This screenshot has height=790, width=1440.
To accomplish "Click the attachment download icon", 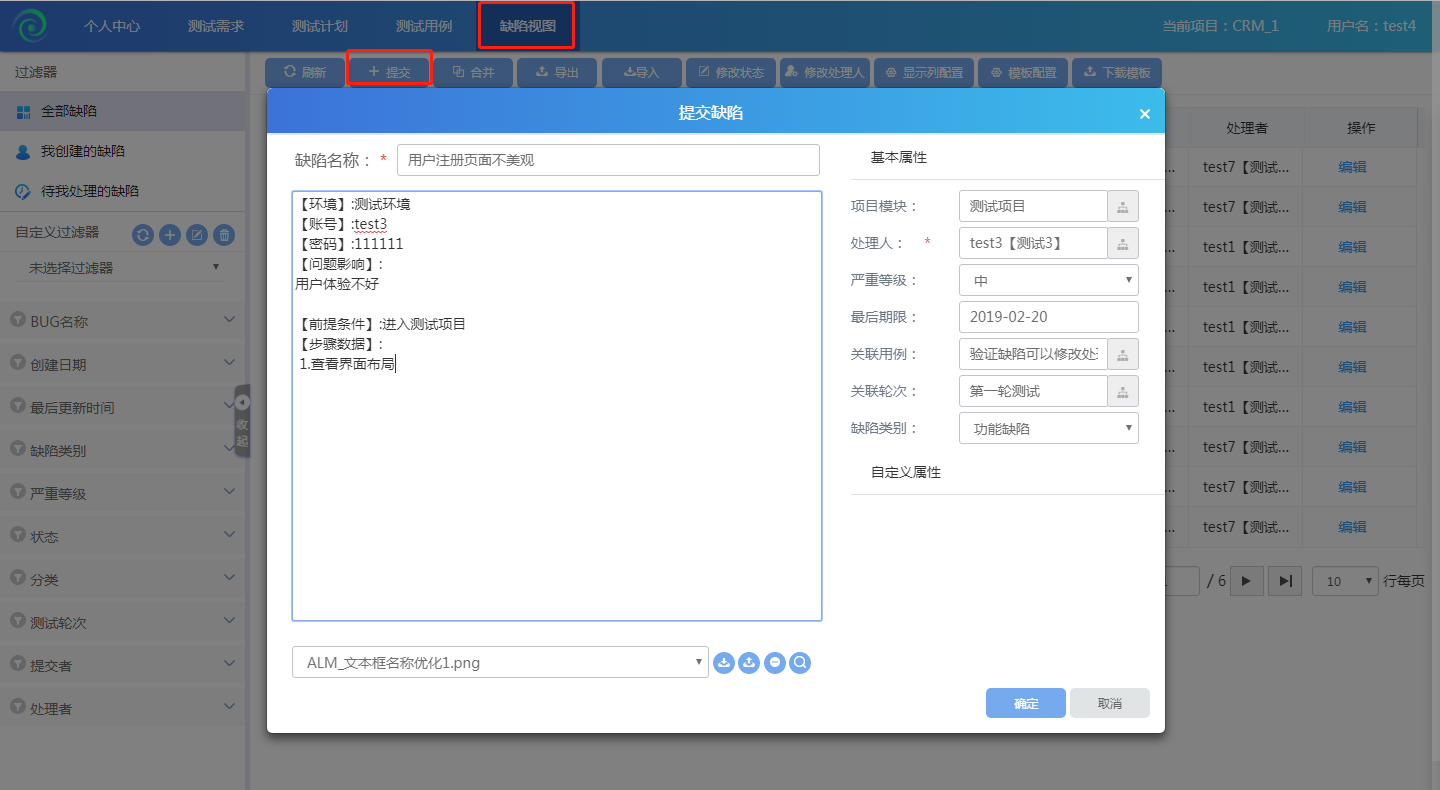I will pos(724,662).
